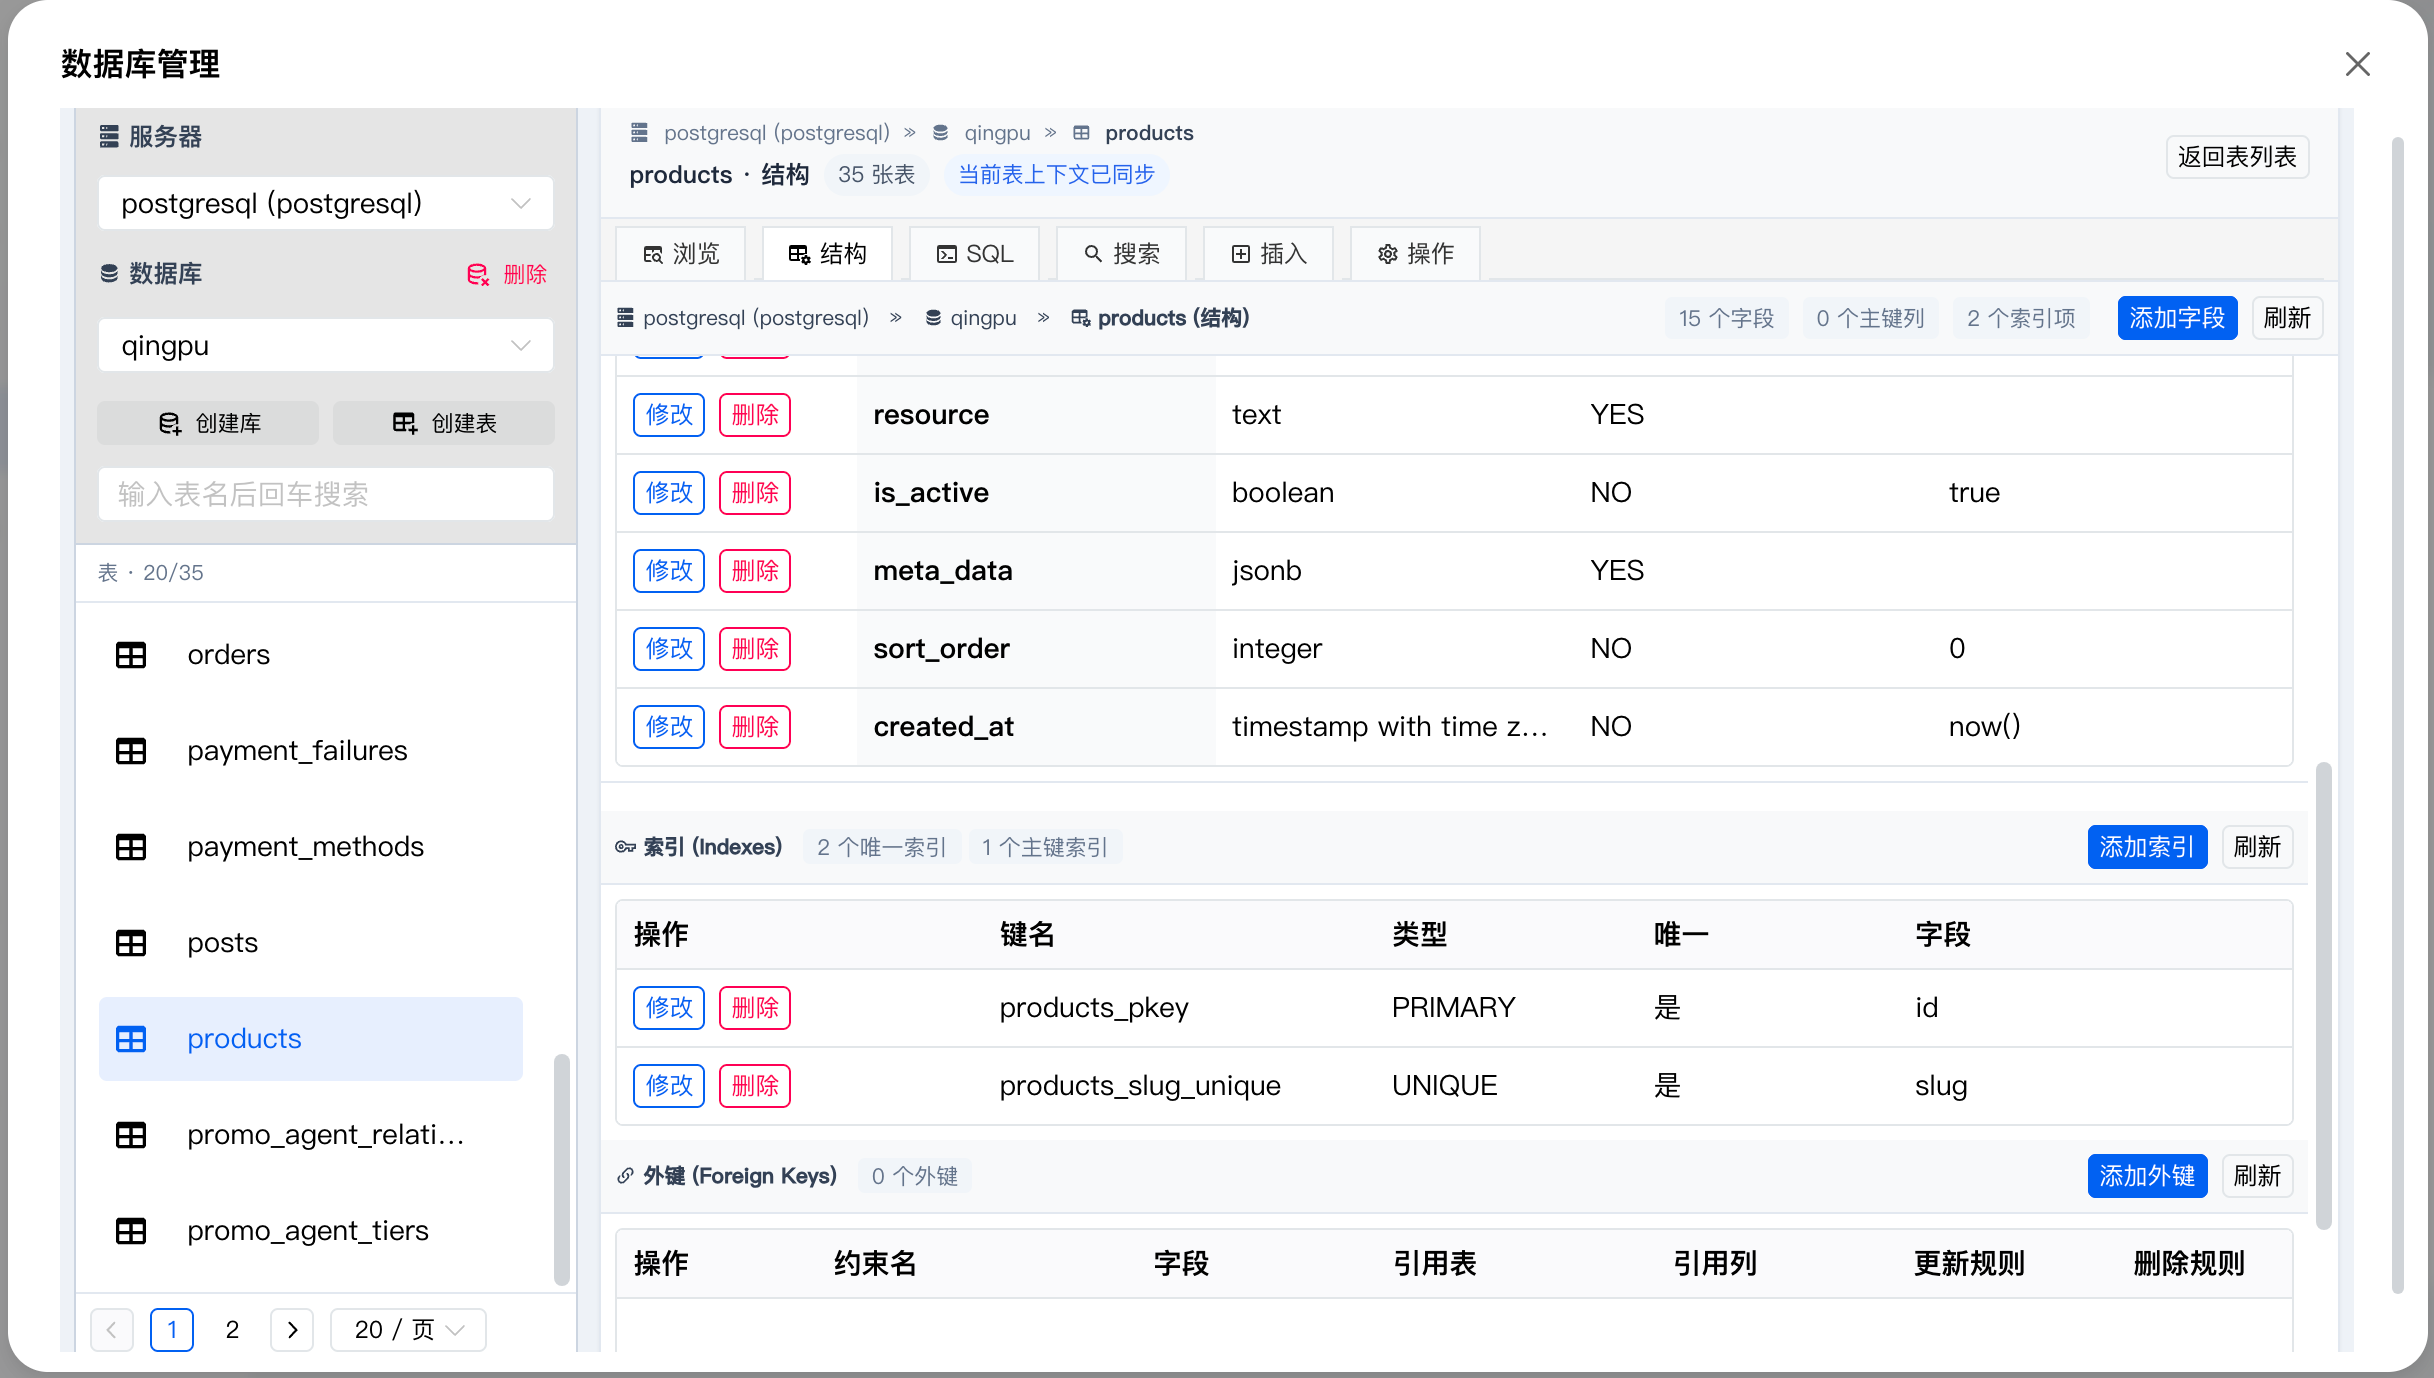The width and height of the screenshot is (2434, 1378).
Task: Click the structure panel vertical scrollbar
Action: [x=2323, y=996]
